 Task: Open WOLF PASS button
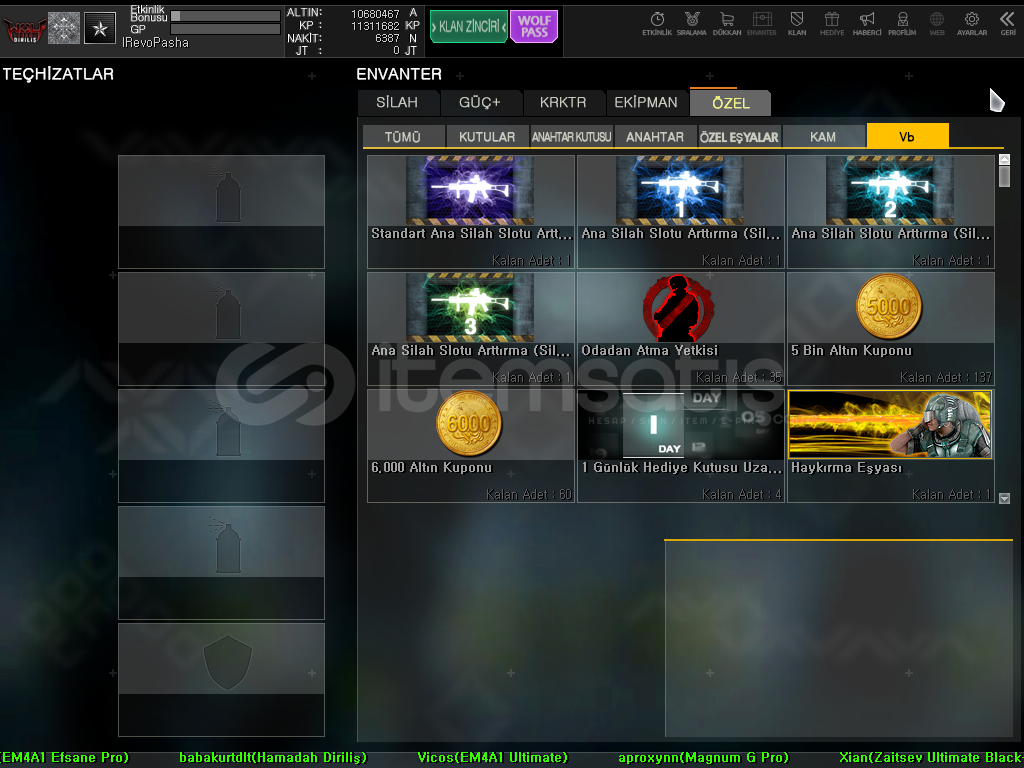[x=534, y=26]
